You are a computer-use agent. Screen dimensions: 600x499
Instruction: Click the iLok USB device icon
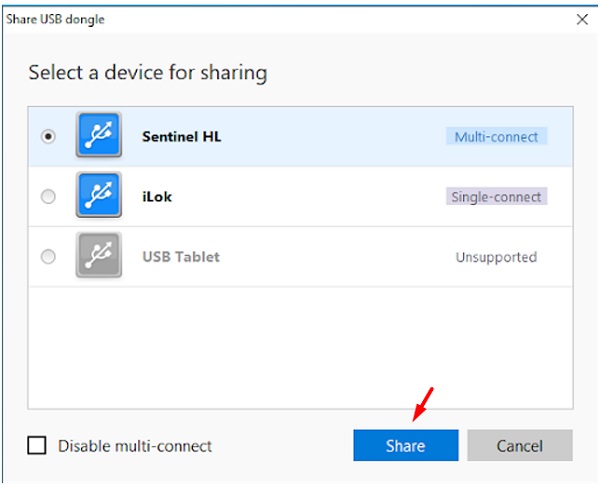(99, 195)
